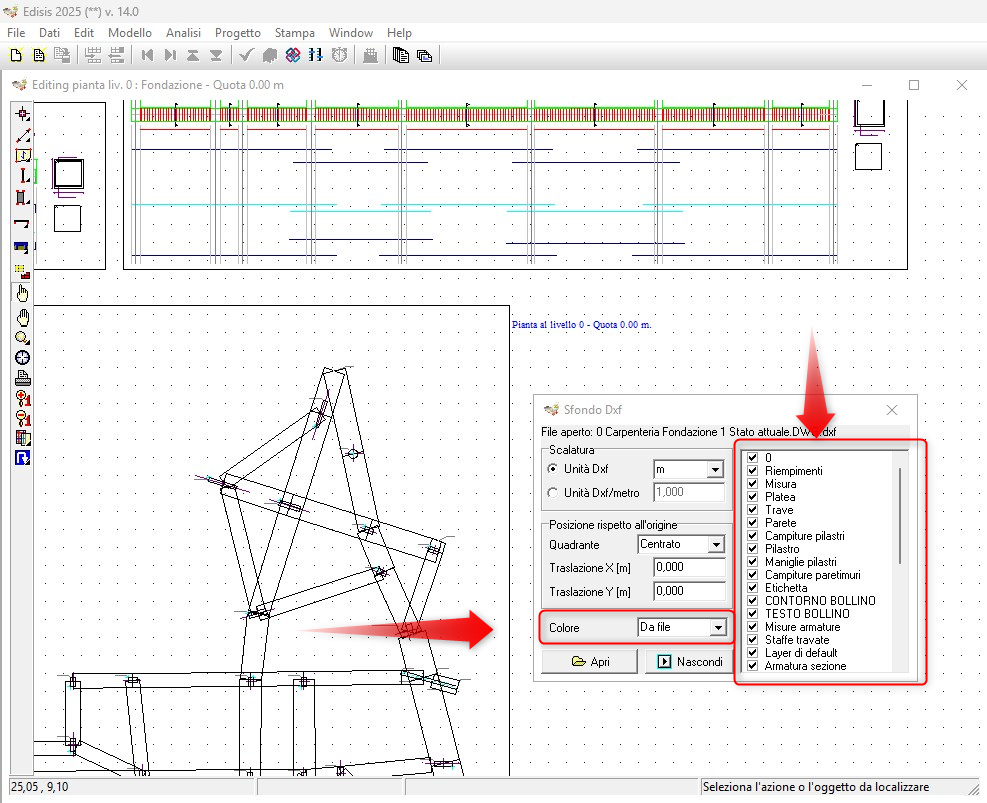The width and height of the screenshot is (987, 803).
Task: Expand the Quadrante combo box
Action: 716,545
